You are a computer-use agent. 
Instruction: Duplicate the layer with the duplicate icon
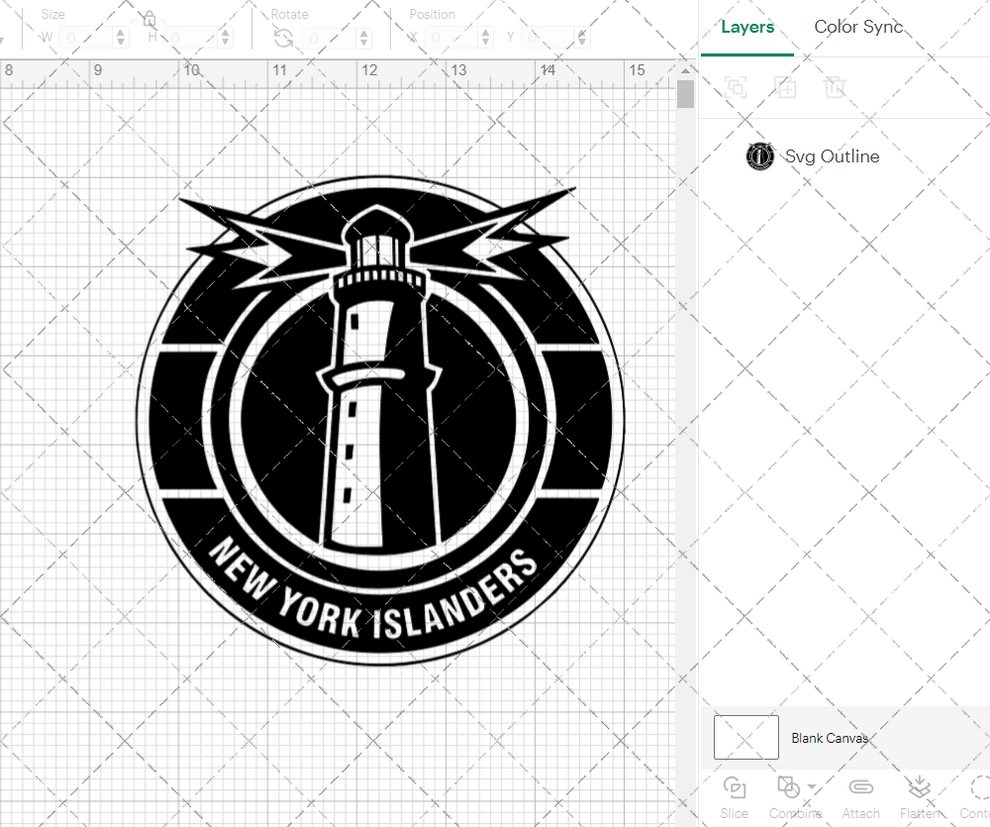[786, 87]
